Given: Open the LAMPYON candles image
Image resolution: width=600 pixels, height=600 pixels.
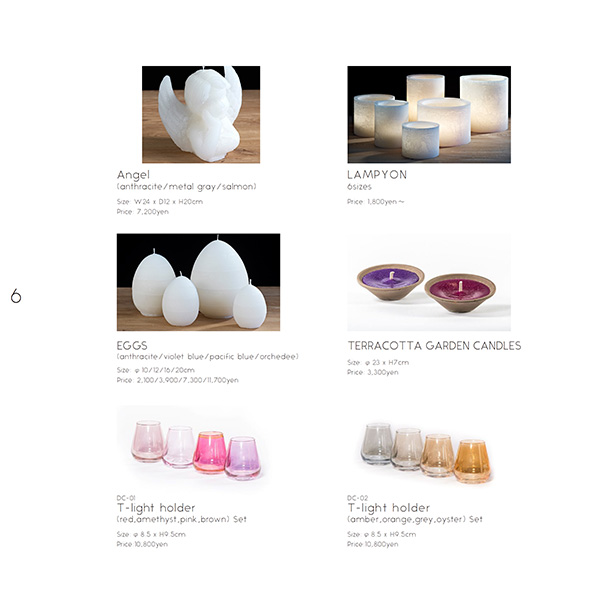Looking at the screenshot, I should pos(429,114).
